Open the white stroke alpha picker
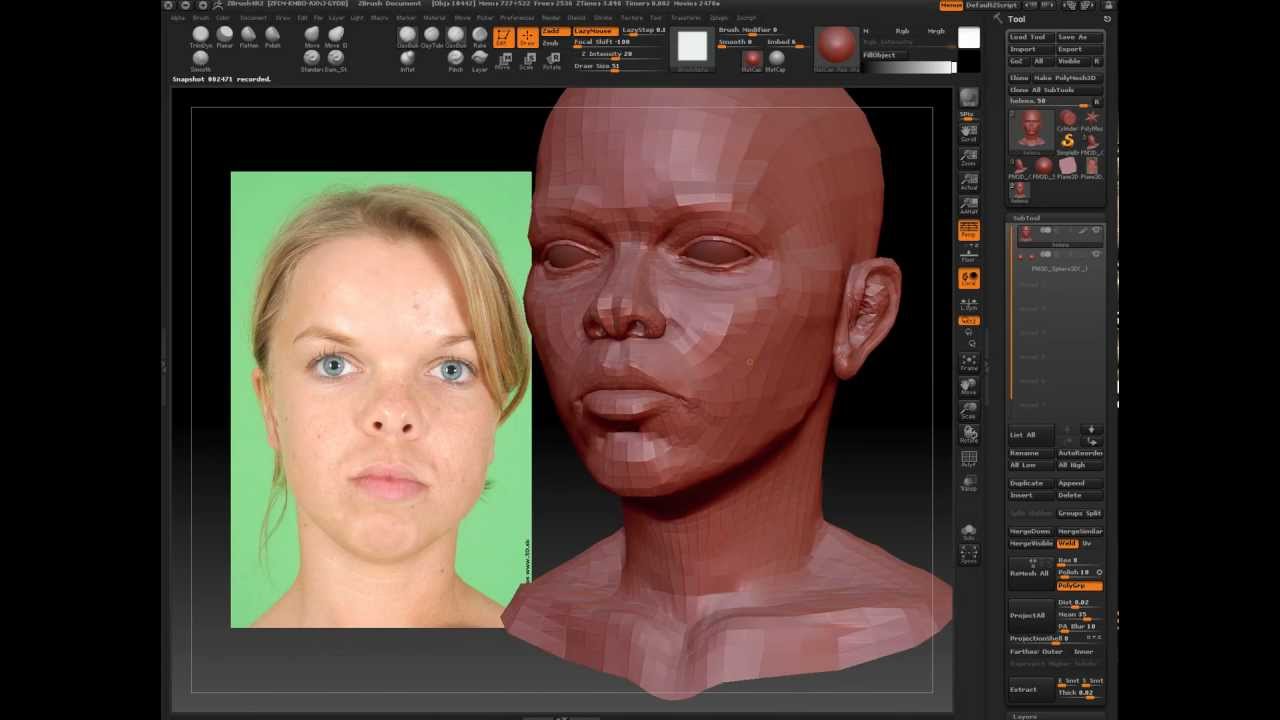 tap(692, 47)
